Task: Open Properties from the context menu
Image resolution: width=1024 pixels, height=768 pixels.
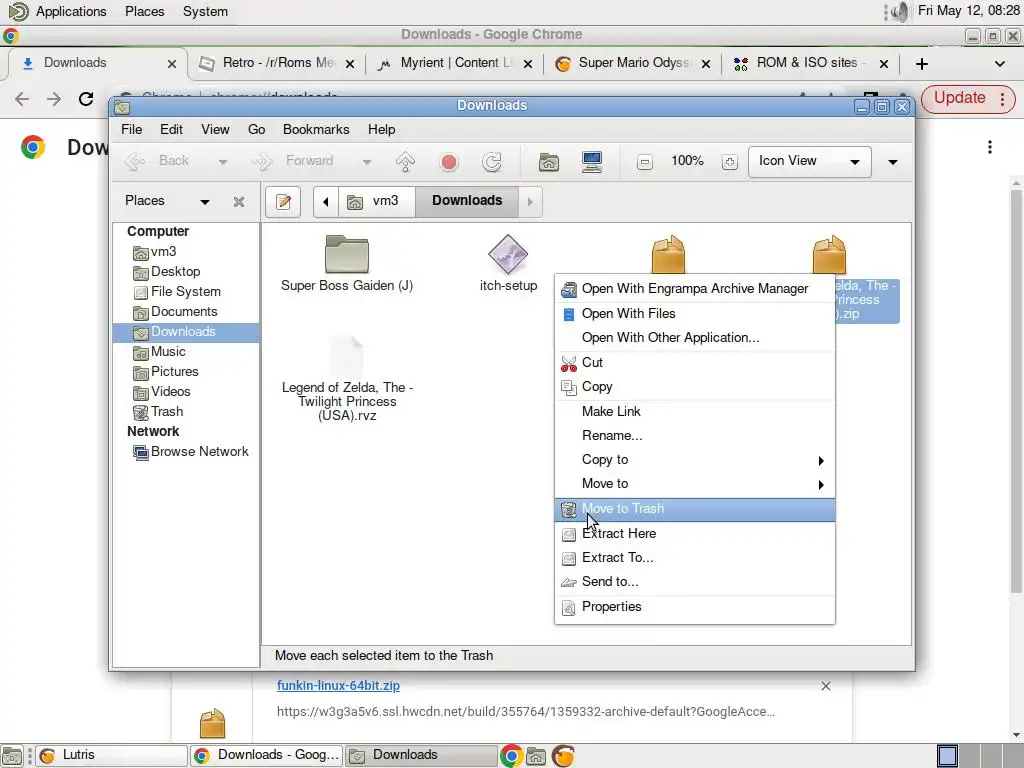Action: pos(695,607)
